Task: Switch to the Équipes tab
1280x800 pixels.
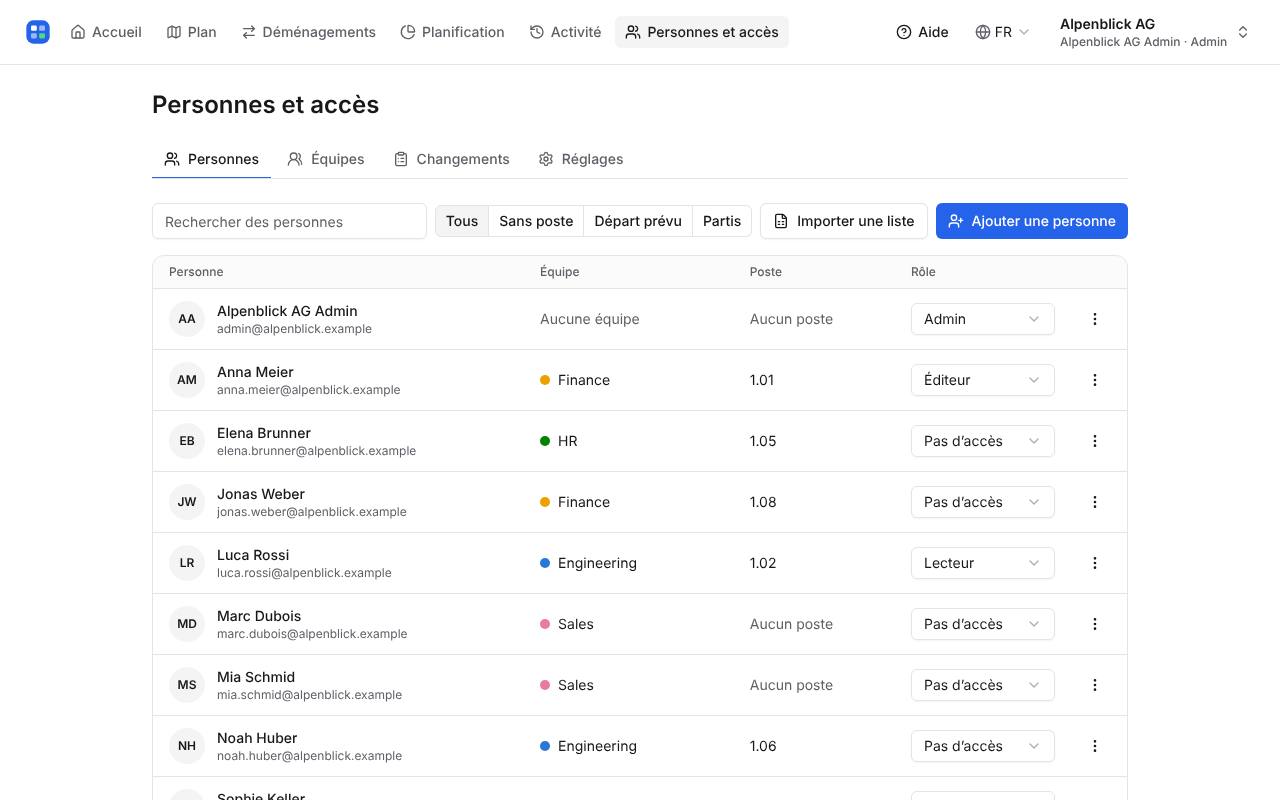Action: click(326, 159)
